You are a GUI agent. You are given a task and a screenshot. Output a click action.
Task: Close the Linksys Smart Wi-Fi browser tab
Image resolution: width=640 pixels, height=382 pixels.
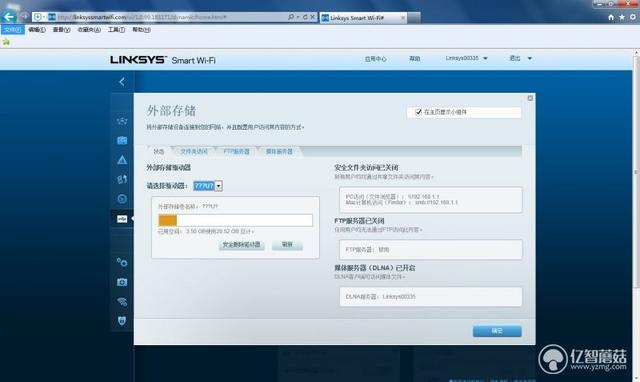click(403, 18)
